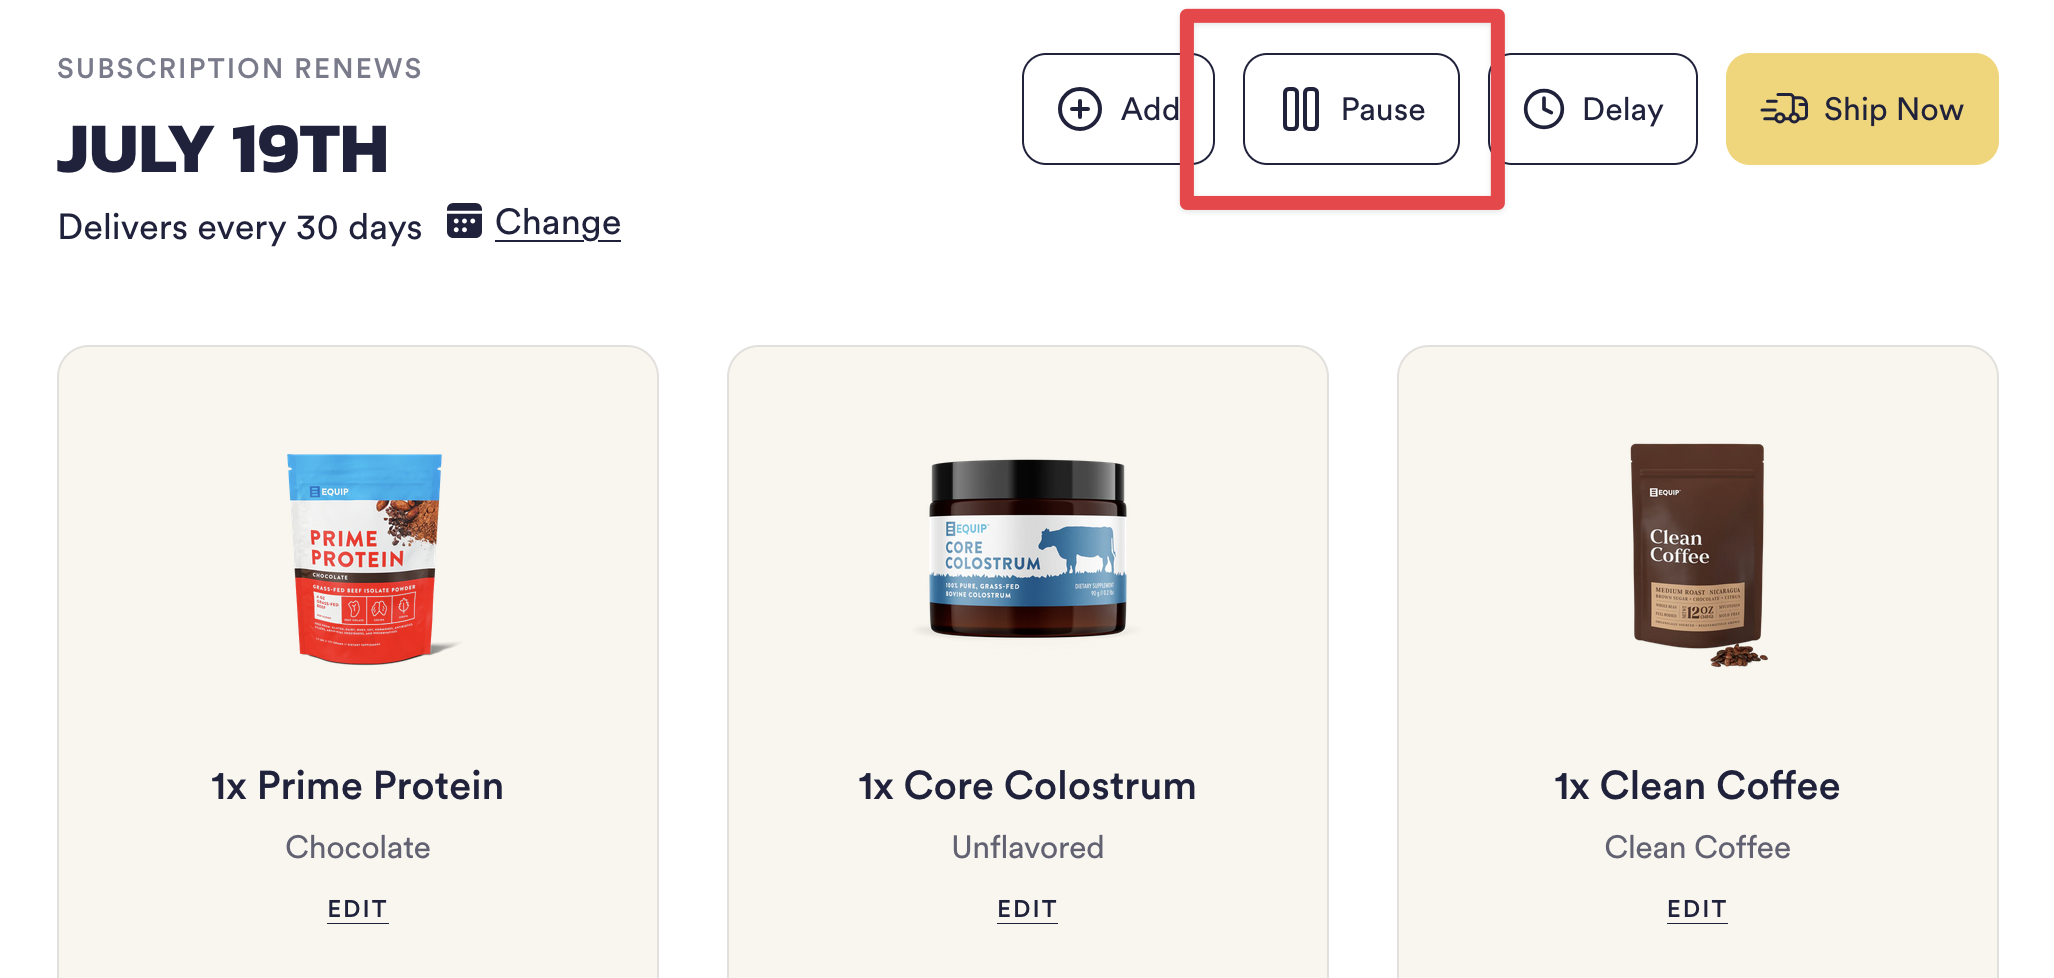This screenshot has width=2054, height=978.
Task: Open the Core Colostrum jar image
Action: point(1028,549)
